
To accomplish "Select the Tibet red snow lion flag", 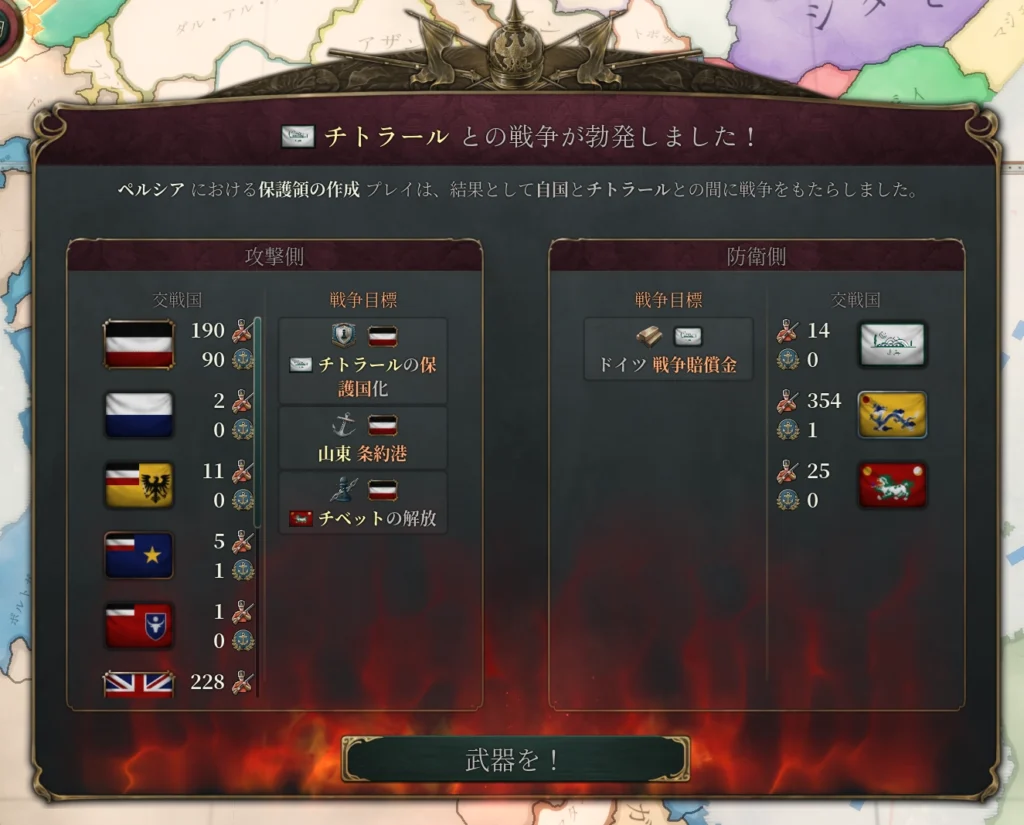I will tap(891, 485).
